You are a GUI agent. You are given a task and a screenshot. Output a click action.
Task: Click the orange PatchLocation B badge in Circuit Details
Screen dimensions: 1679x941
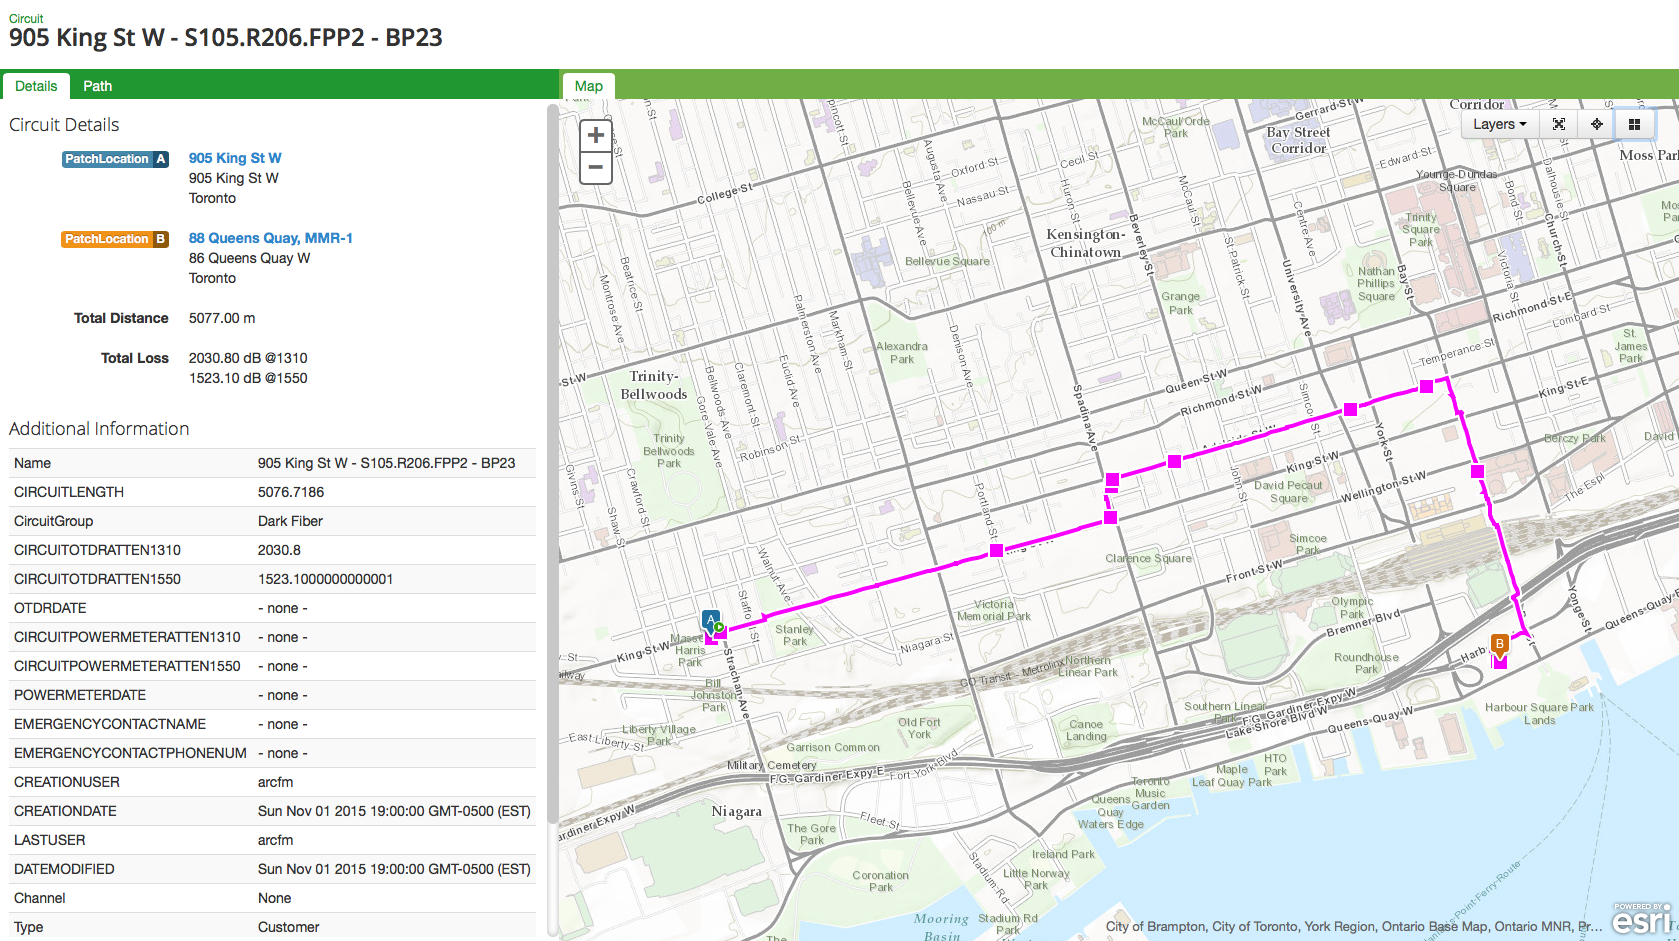click(115, 238)
